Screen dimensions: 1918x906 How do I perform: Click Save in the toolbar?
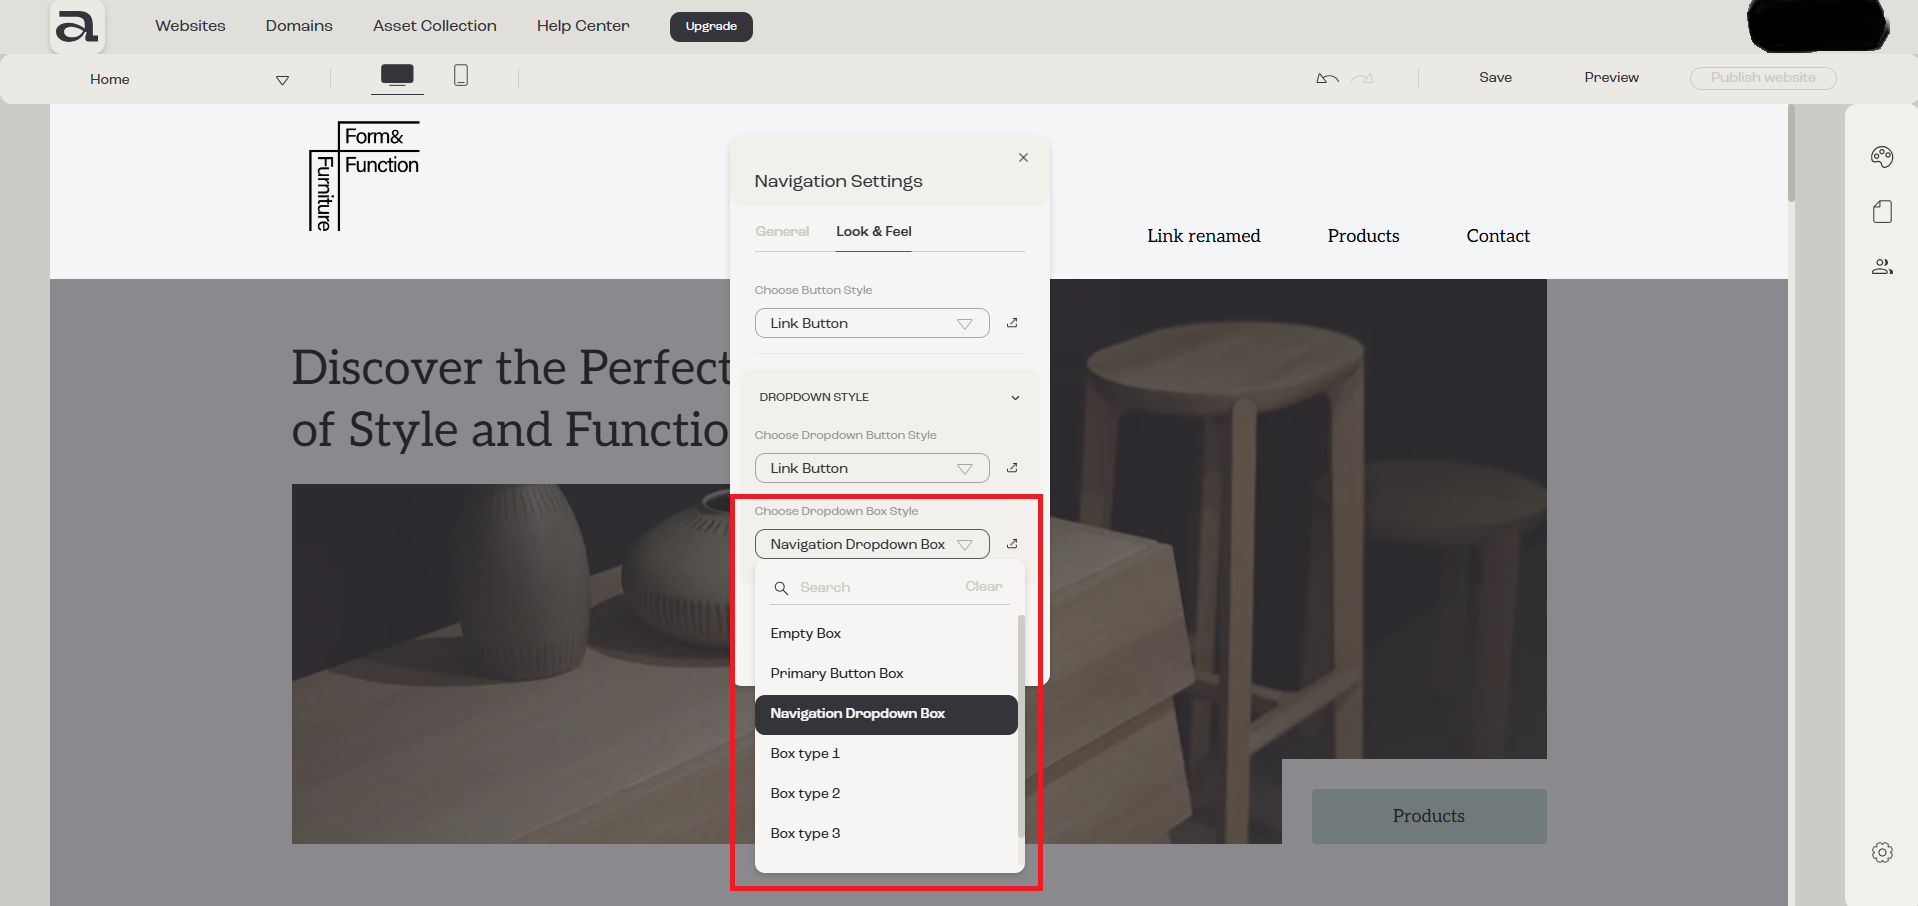[1495, 78]
